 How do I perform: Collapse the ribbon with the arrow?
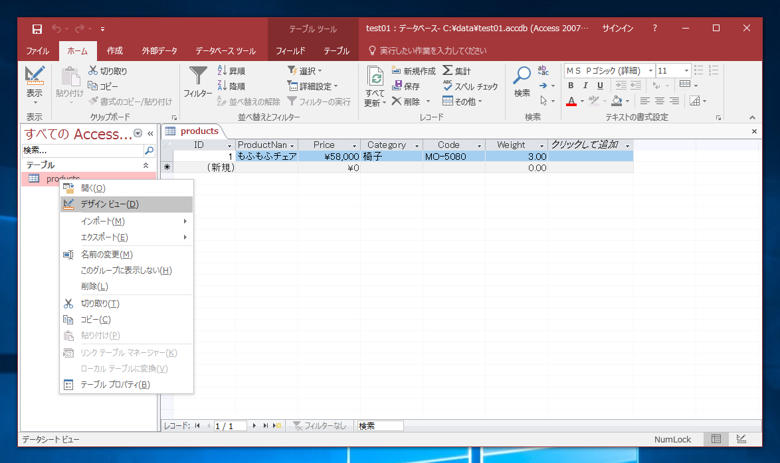point(752,117)
